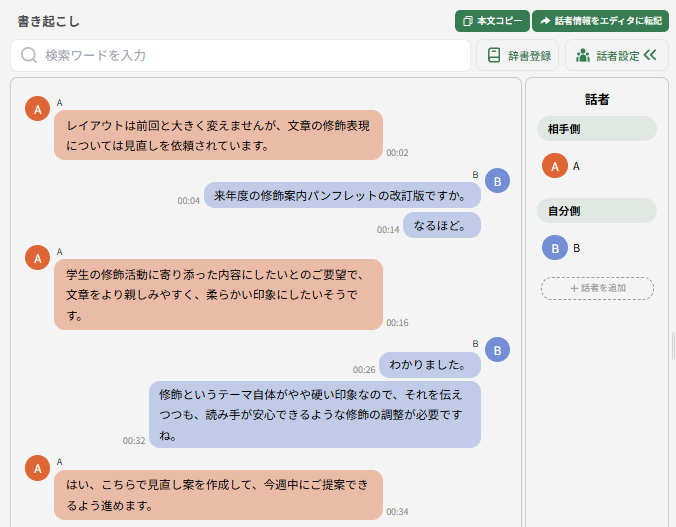
Task: Click the 本文コピー button
Action: point(492,21)
